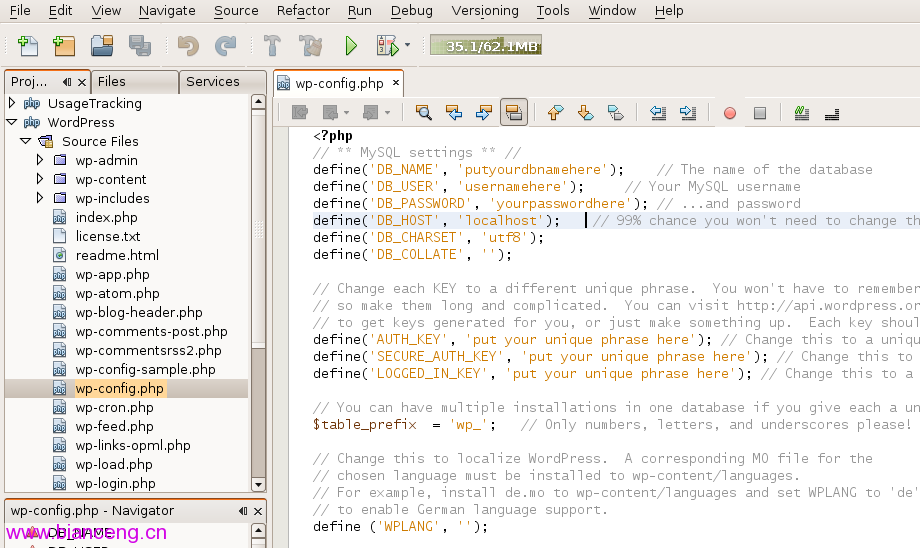Run the main project with green arrow
The image size is (920, 548).
tap(351, 46)
